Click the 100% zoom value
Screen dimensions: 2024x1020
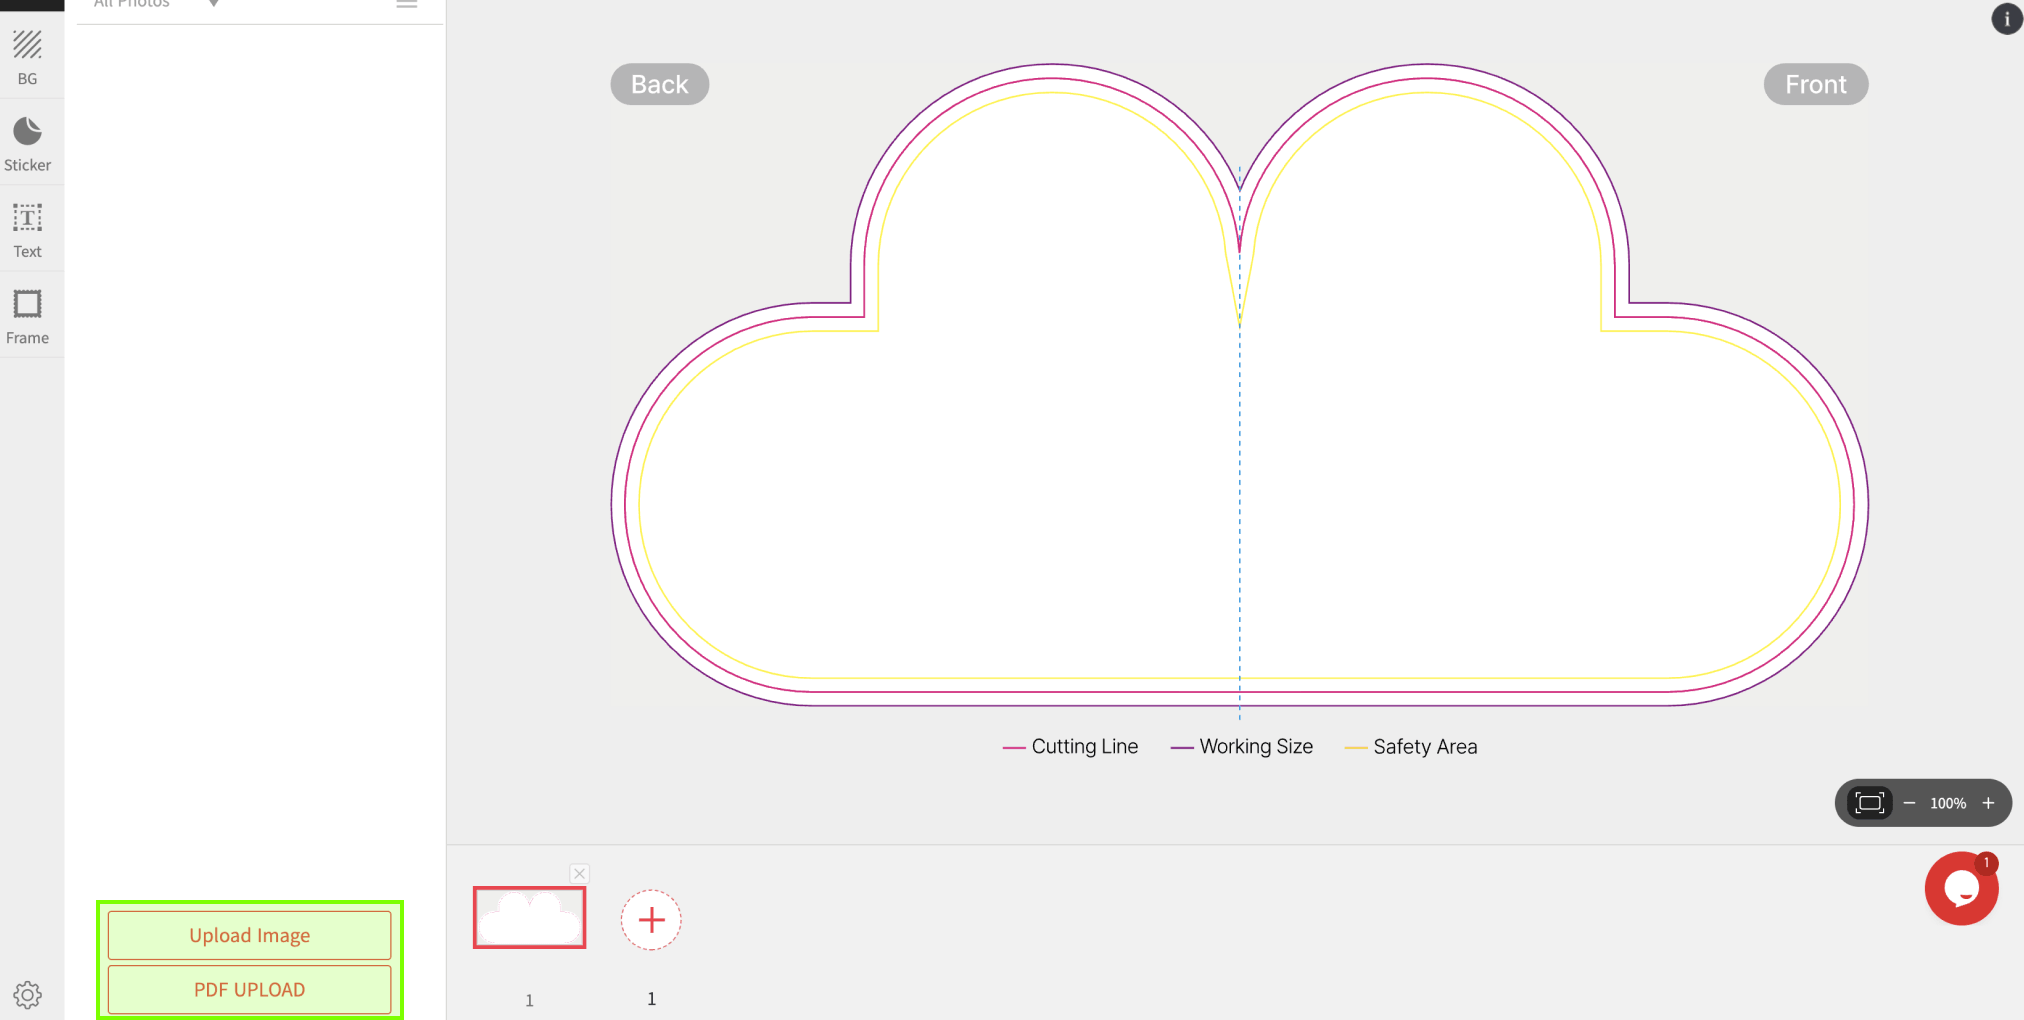pos(1948,803)
